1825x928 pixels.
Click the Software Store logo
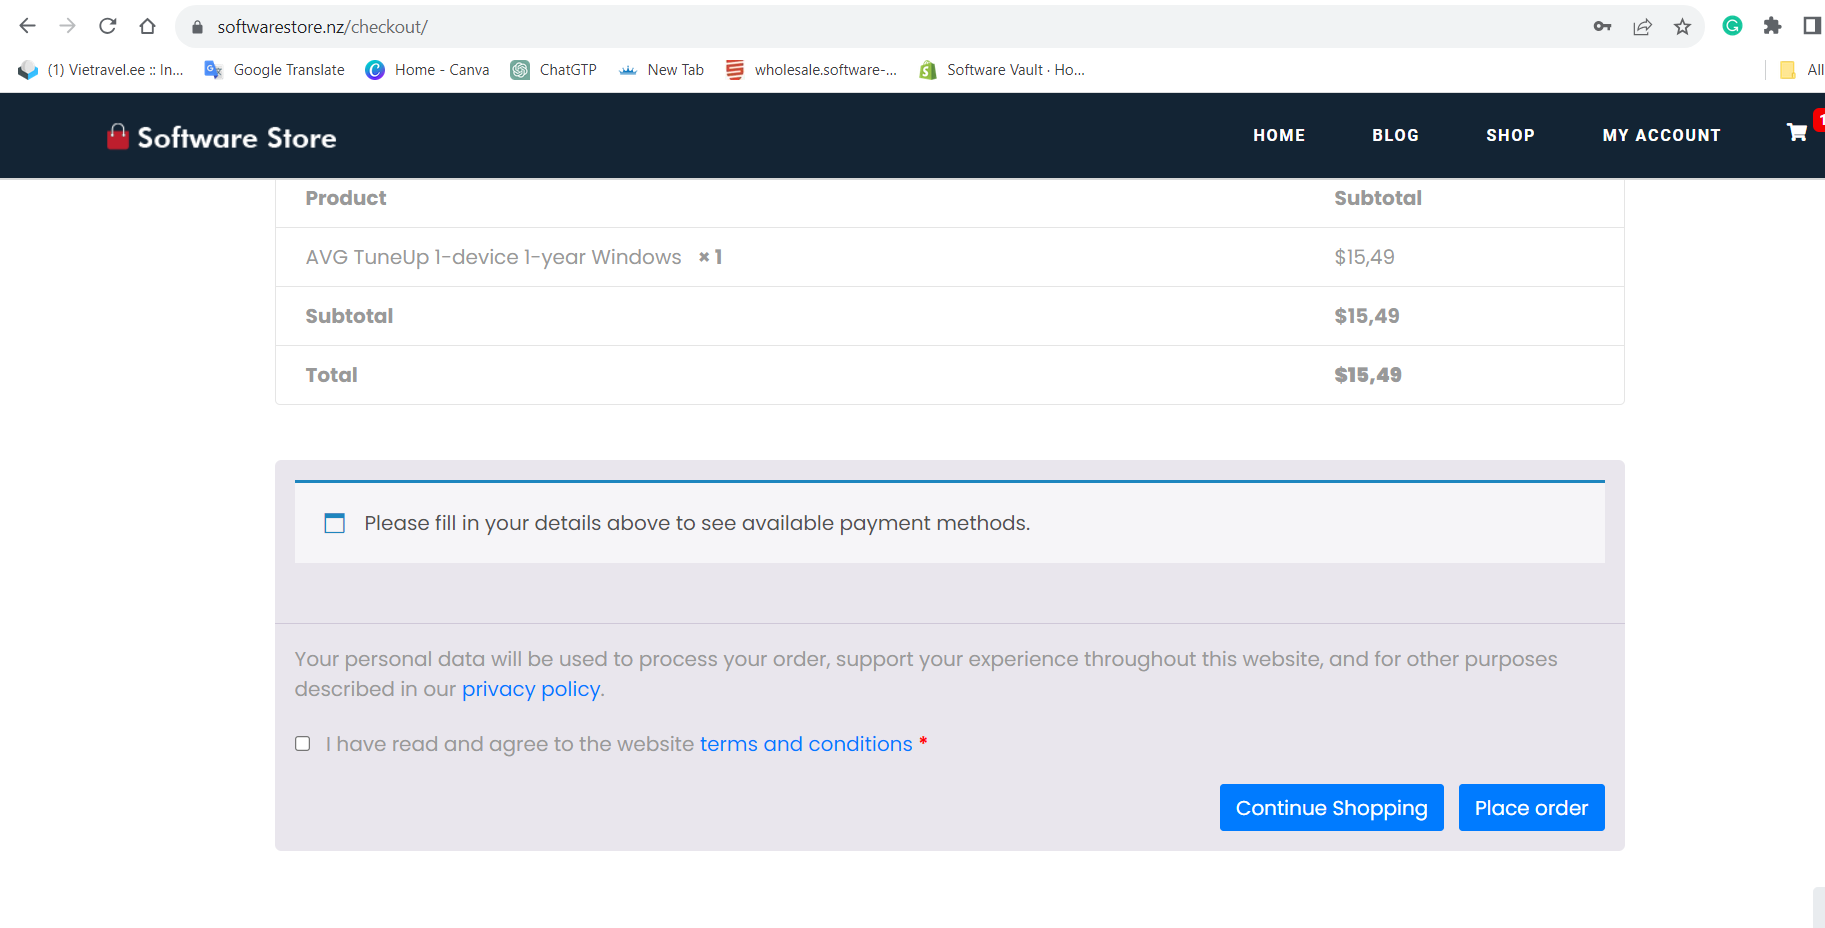click(x=222, y=137)
